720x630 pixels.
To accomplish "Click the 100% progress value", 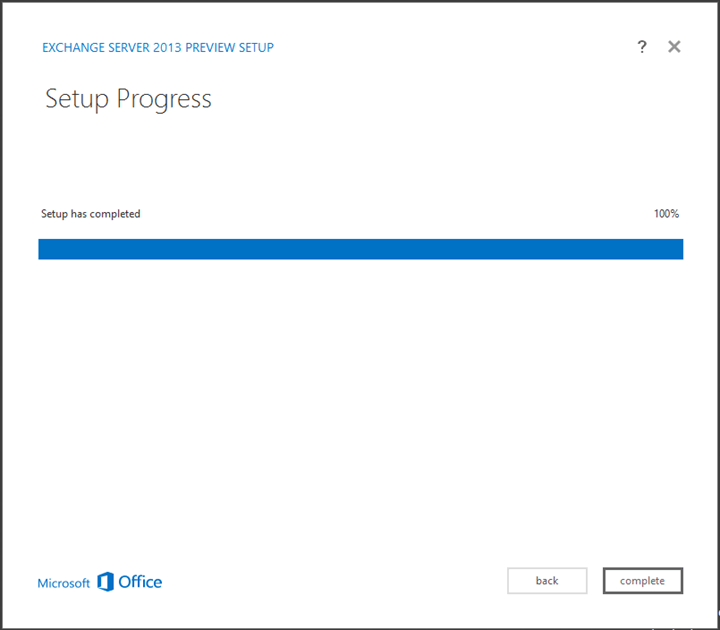I will click(x=666, y=214).
